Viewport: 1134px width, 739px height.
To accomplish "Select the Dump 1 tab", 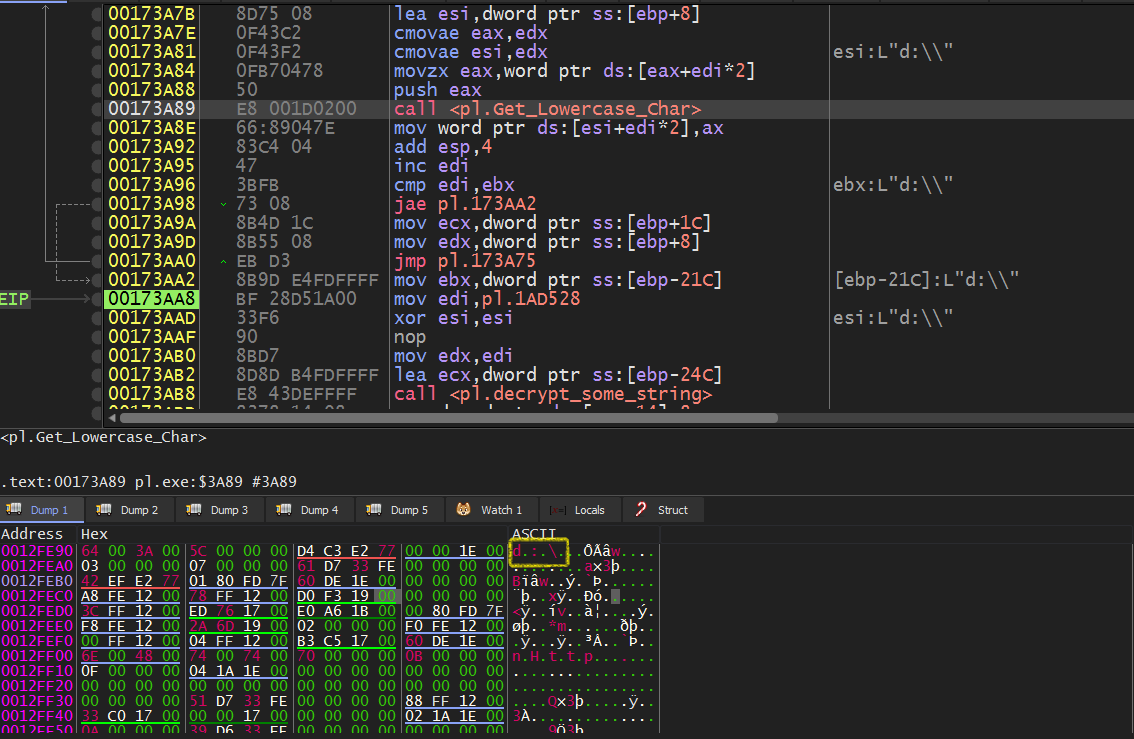I will pos(42,510).
